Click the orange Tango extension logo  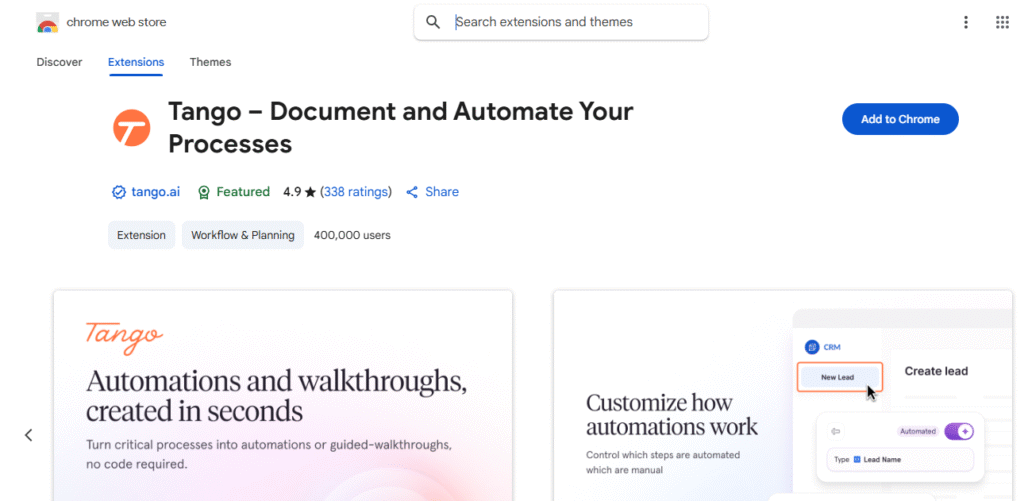pyautogui.click(x=132, y=128)
